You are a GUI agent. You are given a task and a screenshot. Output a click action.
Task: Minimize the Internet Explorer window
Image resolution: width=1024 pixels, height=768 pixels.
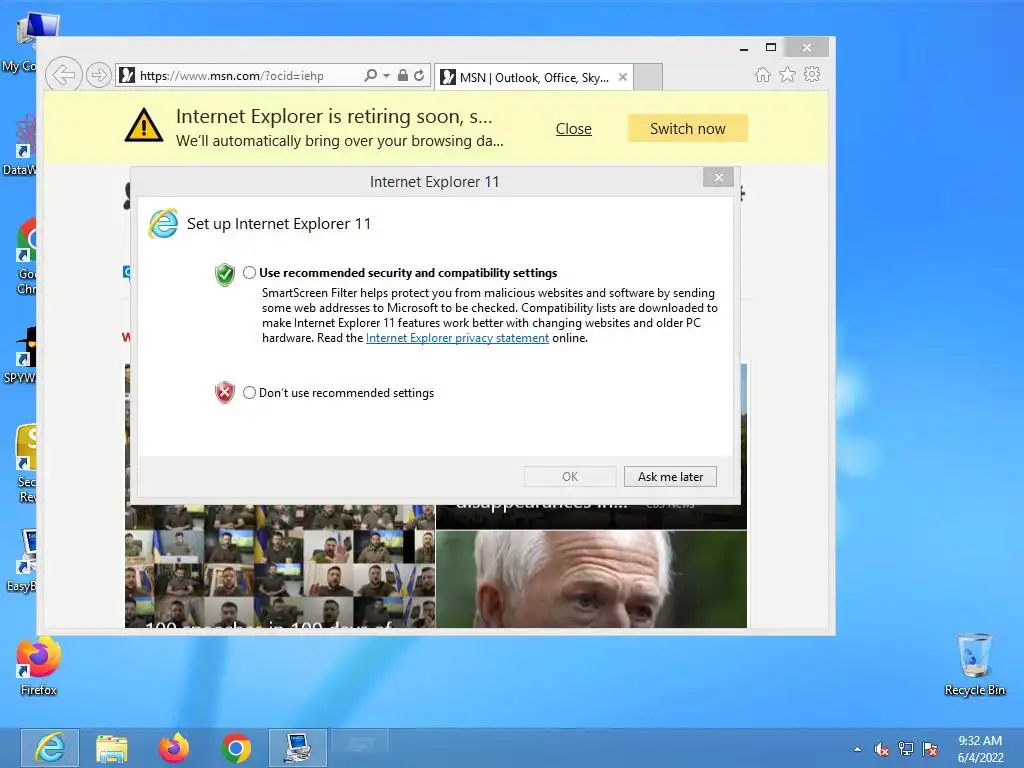coord(744,48)
